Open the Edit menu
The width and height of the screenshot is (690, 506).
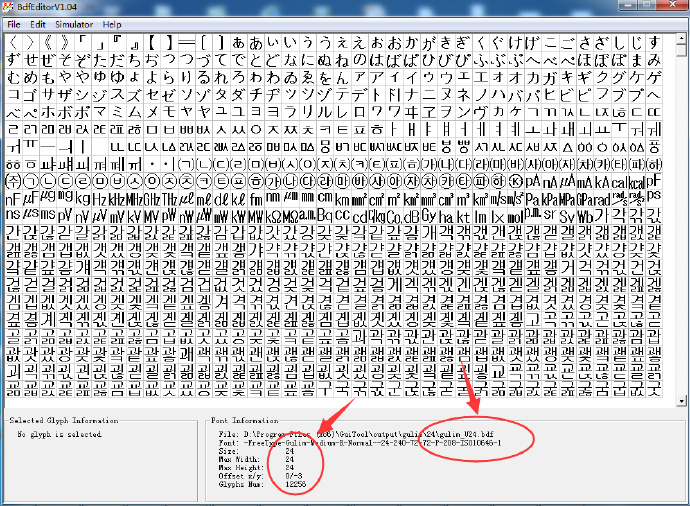click(x=38, y=25)
